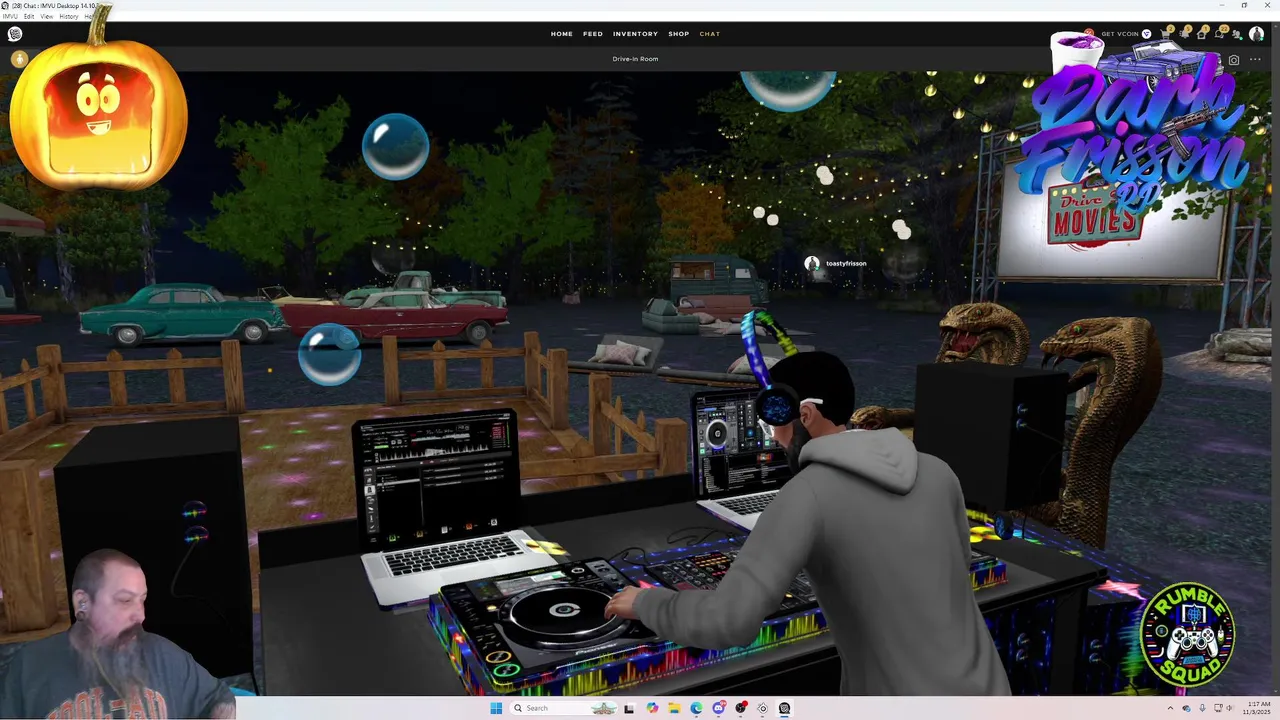
Task: Open Microsoft Edge from the taskbar
Action: tap(696, 708)
